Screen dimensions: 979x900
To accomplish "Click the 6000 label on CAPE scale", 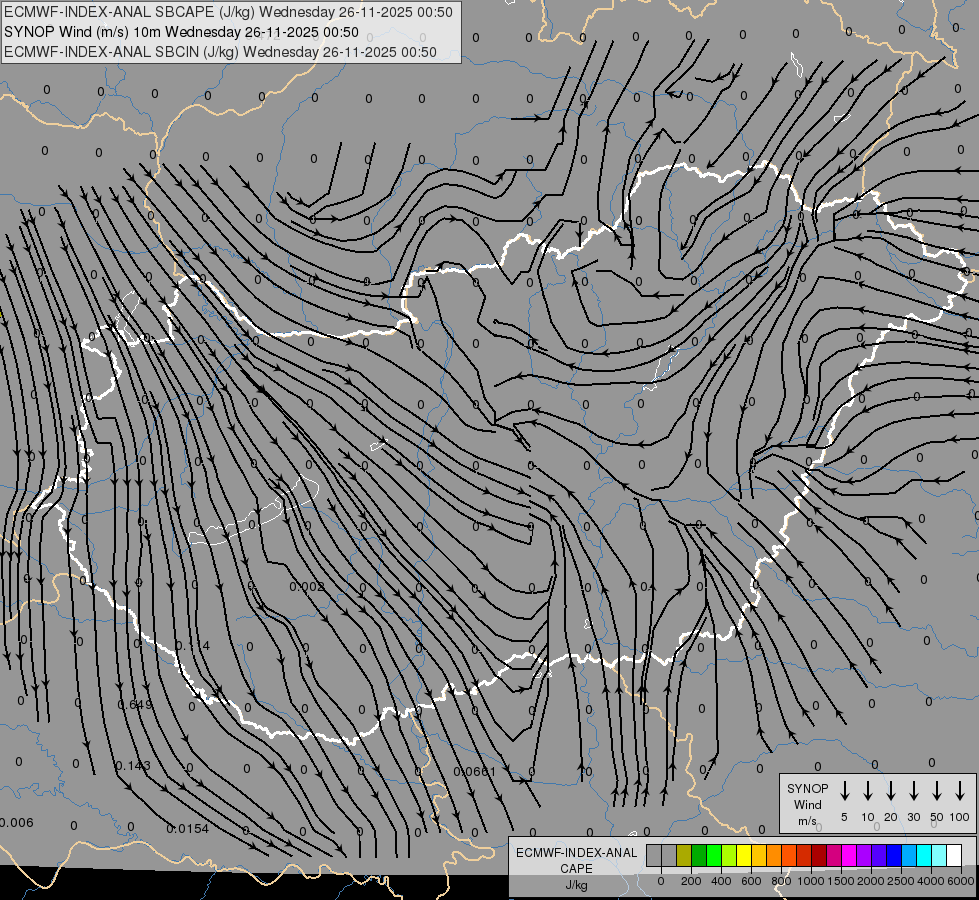I will pyautogui.click(x=961, y=881).
